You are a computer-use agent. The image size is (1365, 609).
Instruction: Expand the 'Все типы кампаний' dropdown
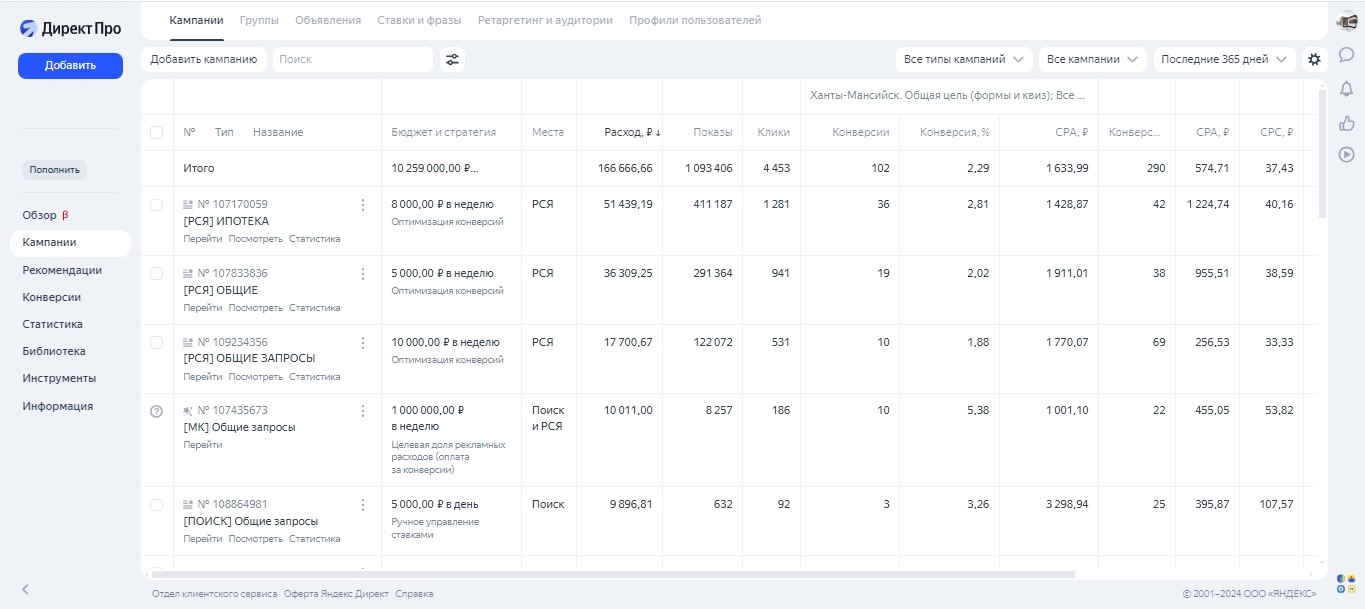pyautogui.click(x=963, y=59)
